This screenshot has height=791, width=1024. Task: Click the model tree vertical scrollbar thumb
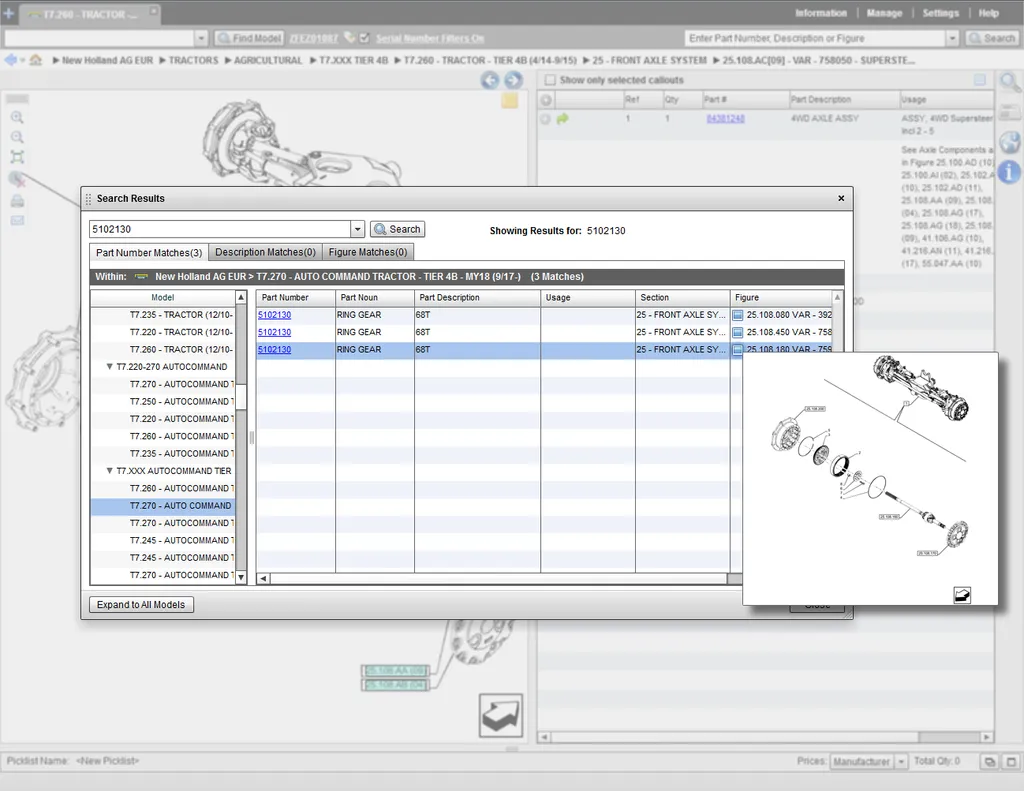(x=241, y=396)
